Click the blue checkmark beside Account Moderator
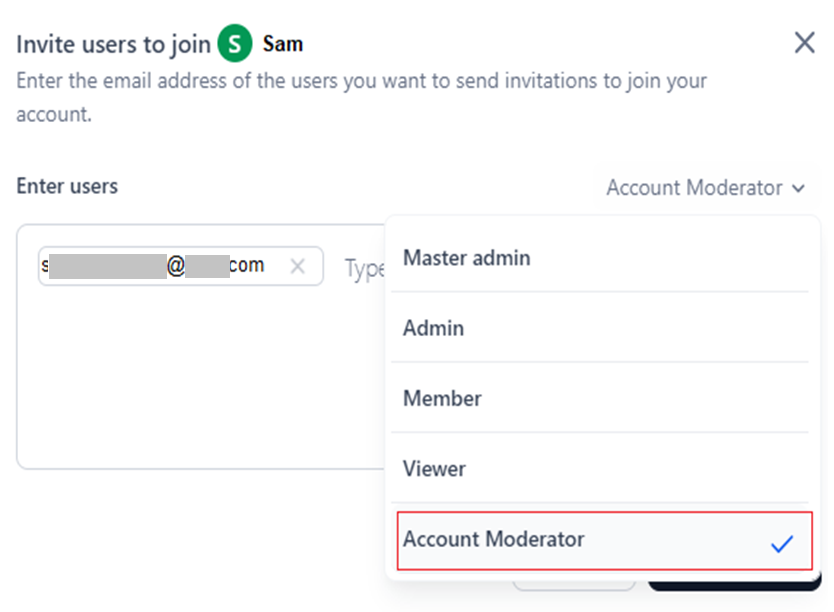Viewport: 834px width, 612px height. [x=782, y=543]
